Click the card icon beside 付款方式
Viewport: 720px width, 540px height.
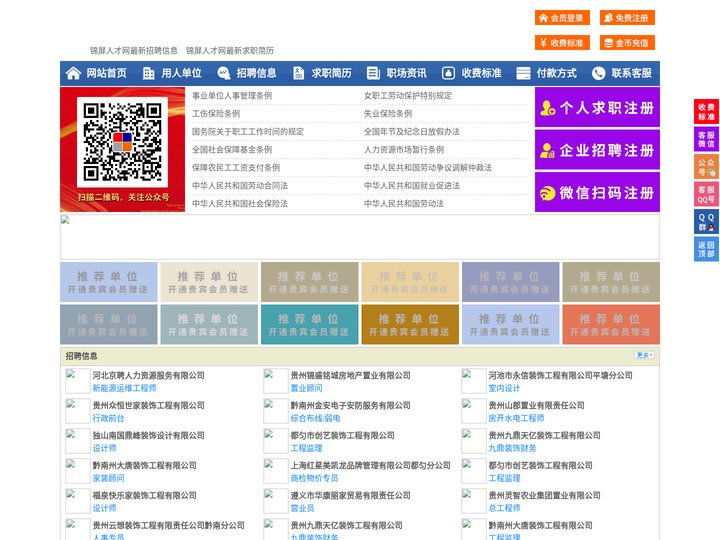523,73
